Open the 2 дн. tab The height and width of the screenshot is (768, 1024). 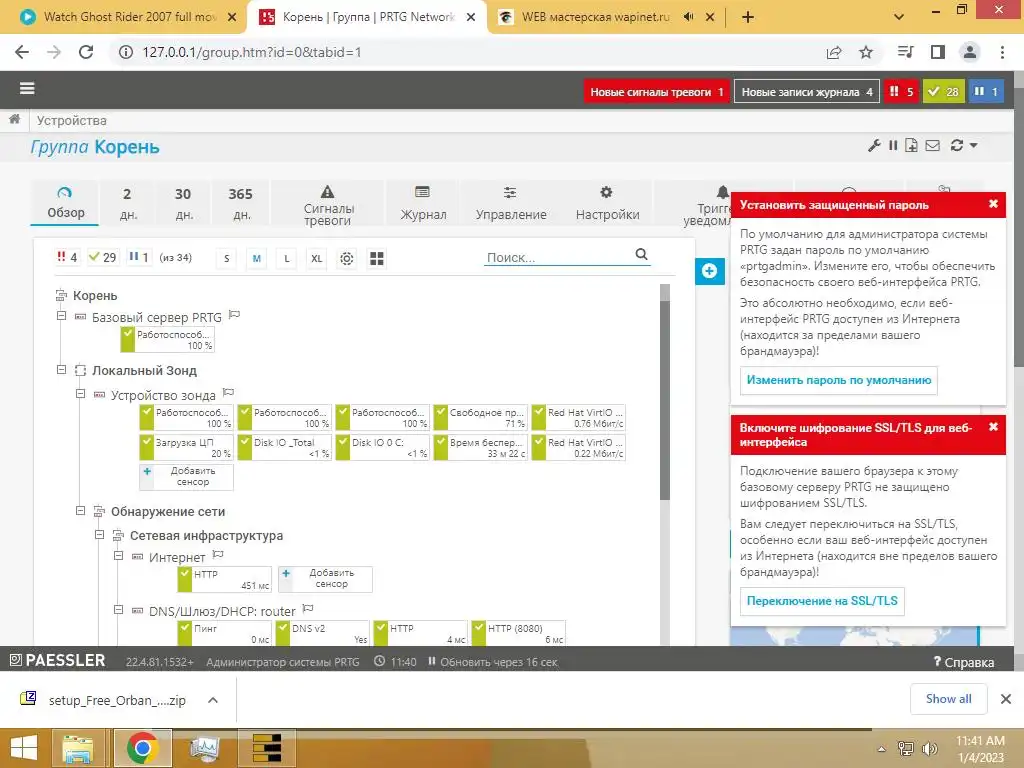tap(127, 204)
